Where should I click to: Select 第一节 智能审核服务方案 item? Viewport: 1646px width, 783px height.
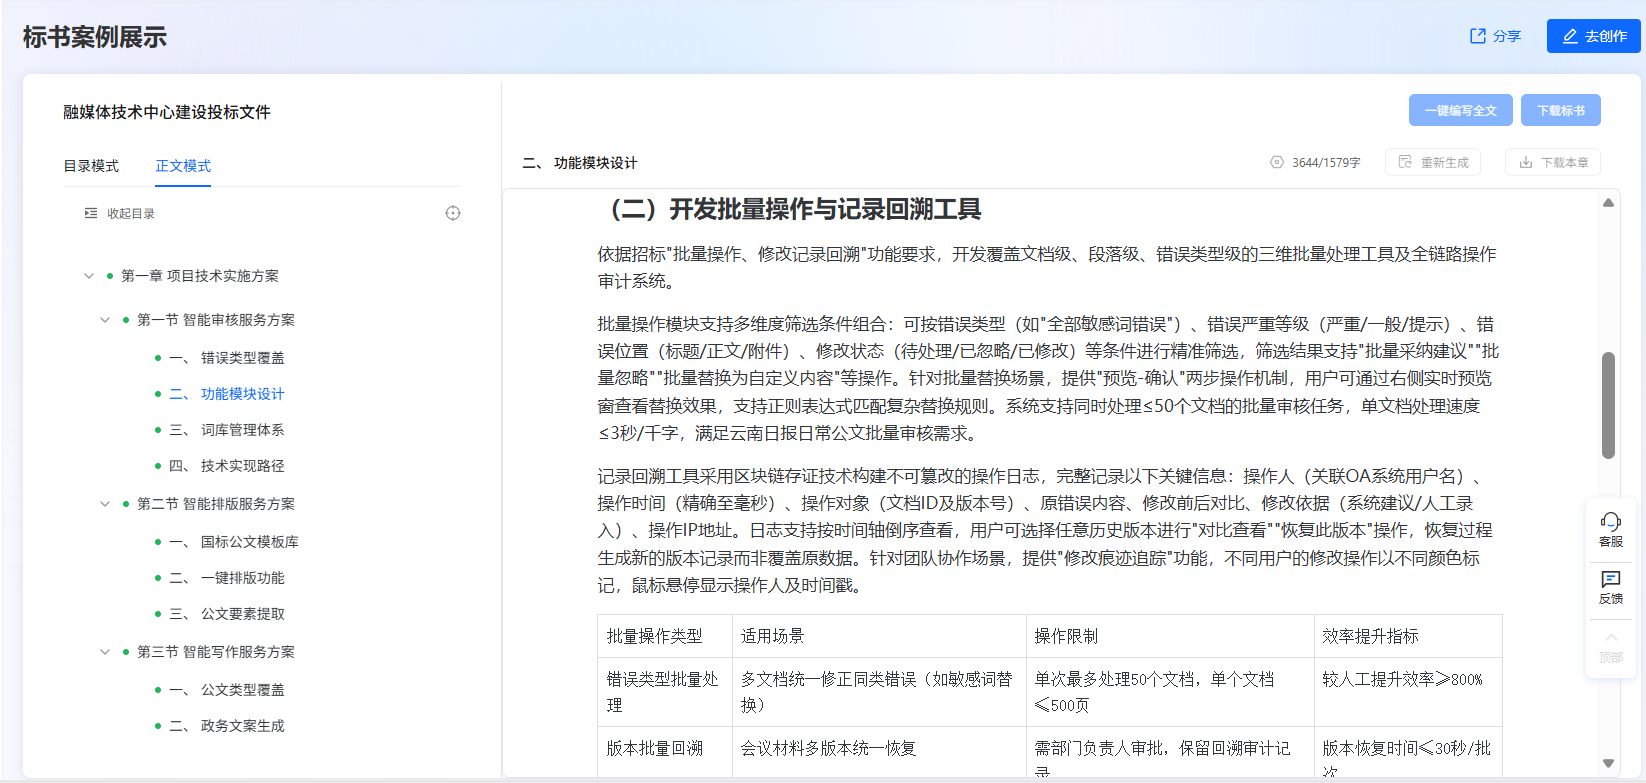click(216, 320)
